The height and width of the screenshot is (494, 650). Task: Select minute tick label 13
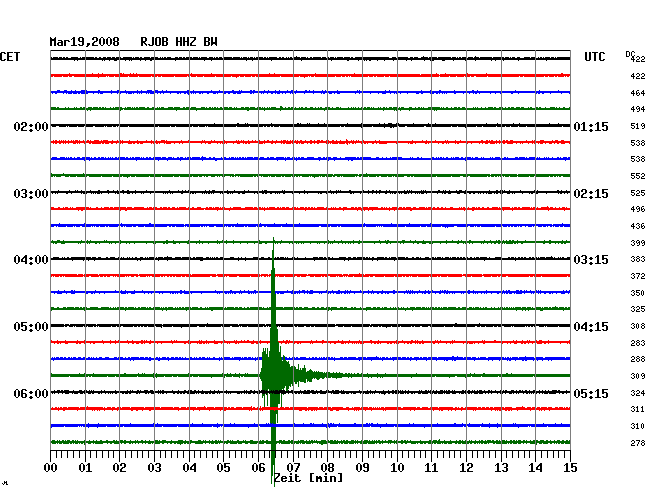click(x=501, y=468)
